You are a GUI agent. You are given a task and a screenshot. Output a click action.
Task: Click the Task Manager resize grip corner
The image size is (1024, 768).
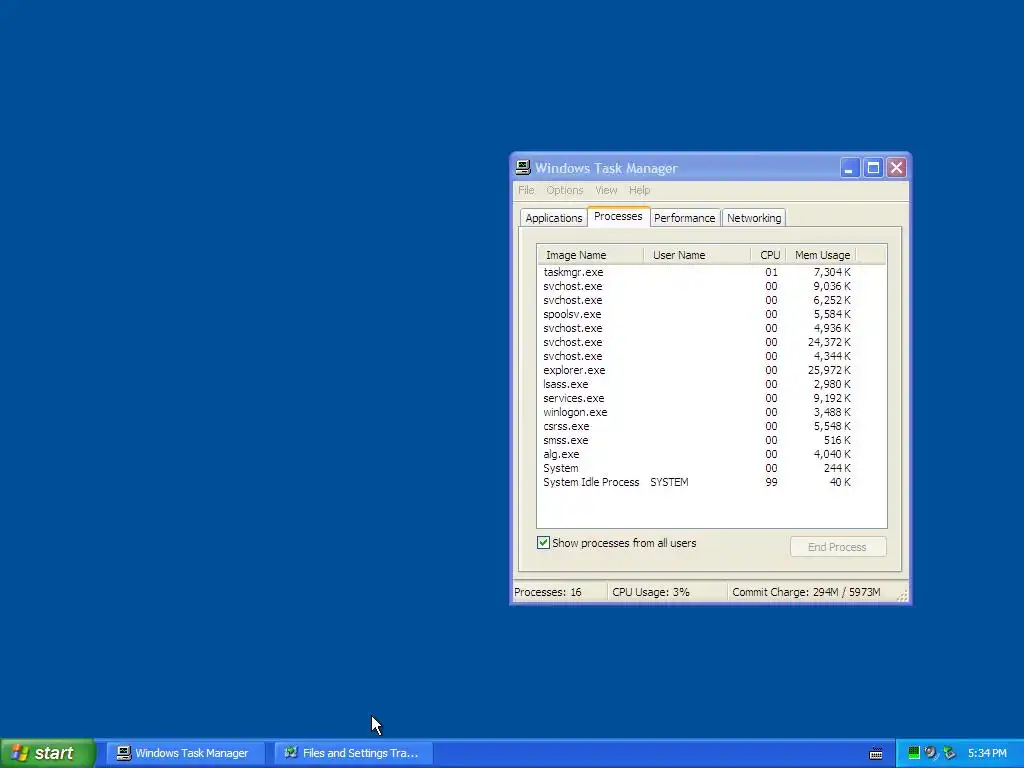coord(903,595)
